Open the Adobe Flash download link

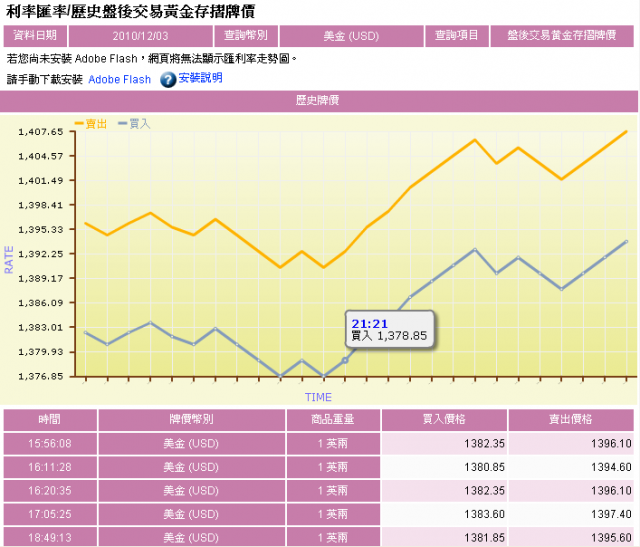click(120, 79)
